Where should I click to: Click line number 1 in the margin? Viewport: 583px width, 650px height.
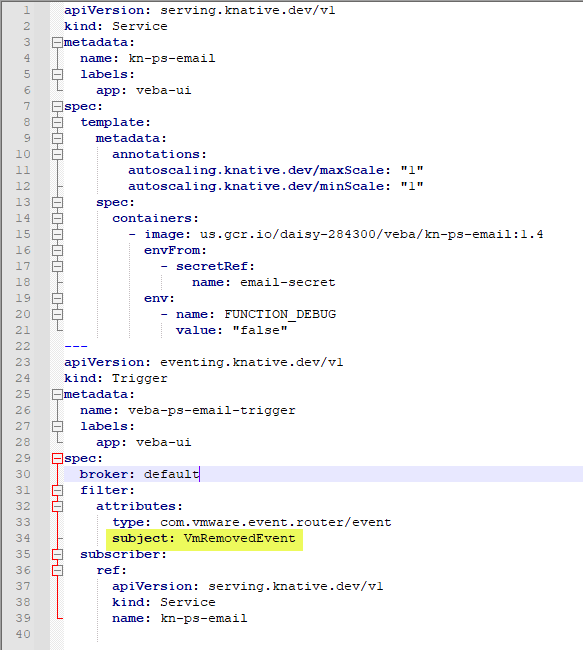coord(27,10)
